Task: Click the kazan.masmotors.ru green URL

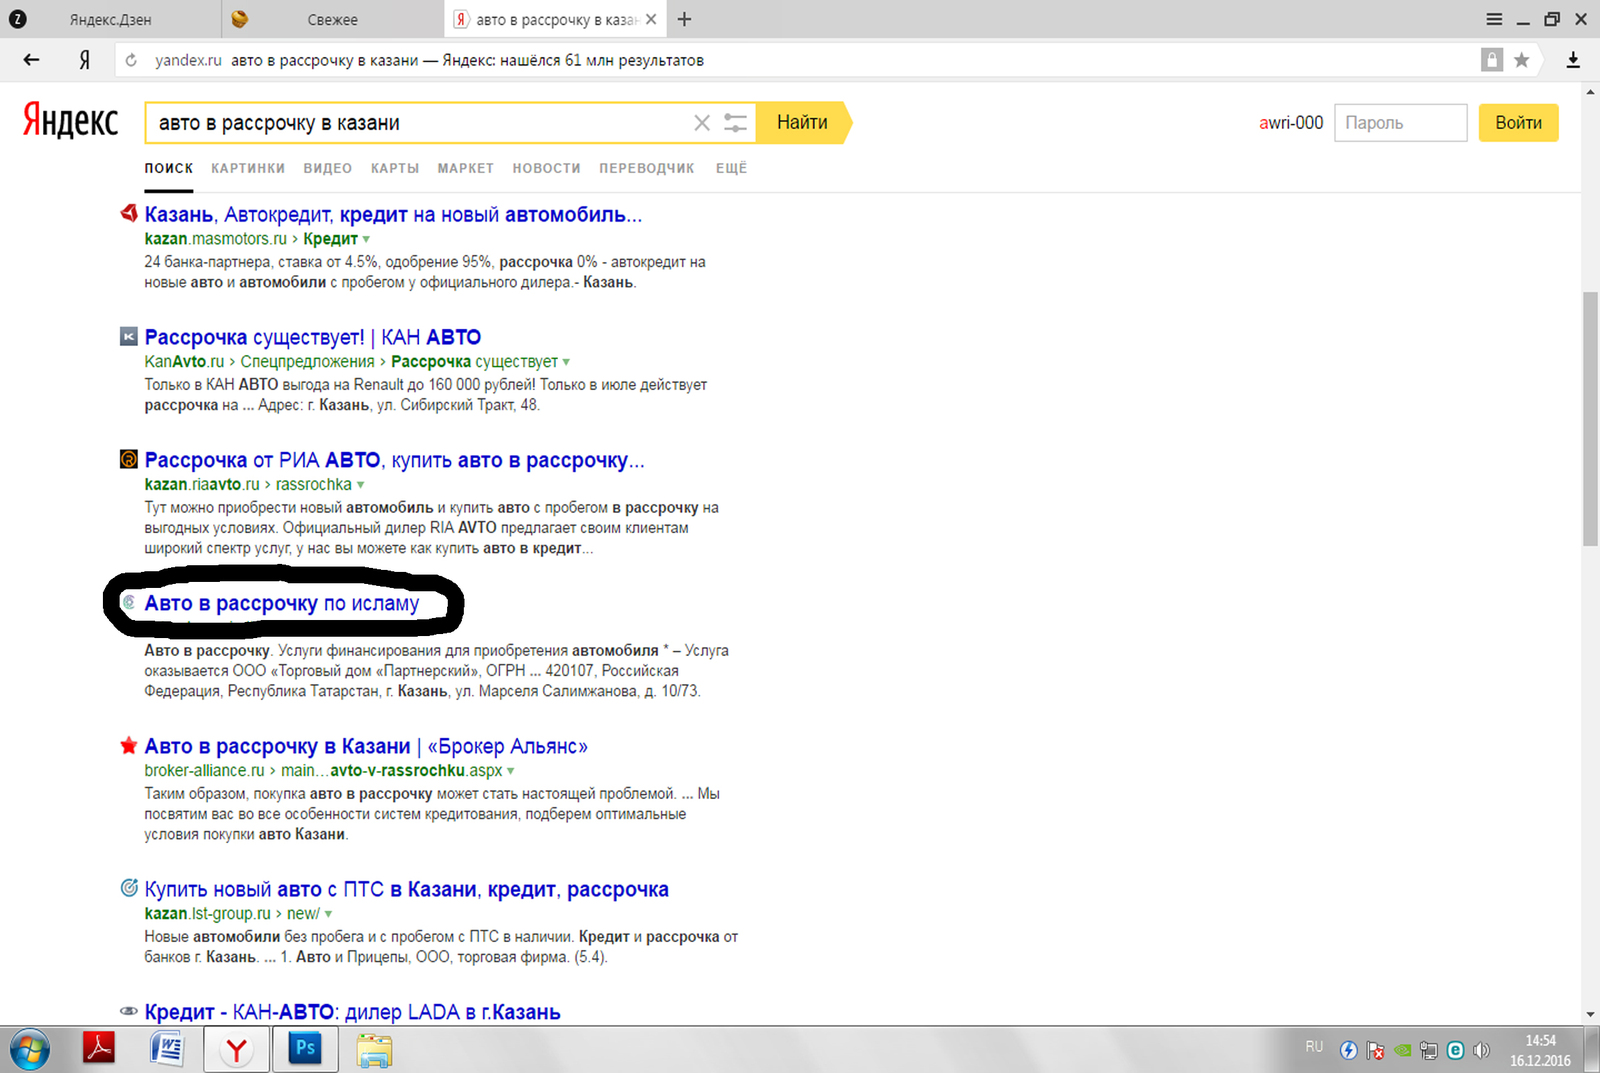Action: (x=215, y=239)
